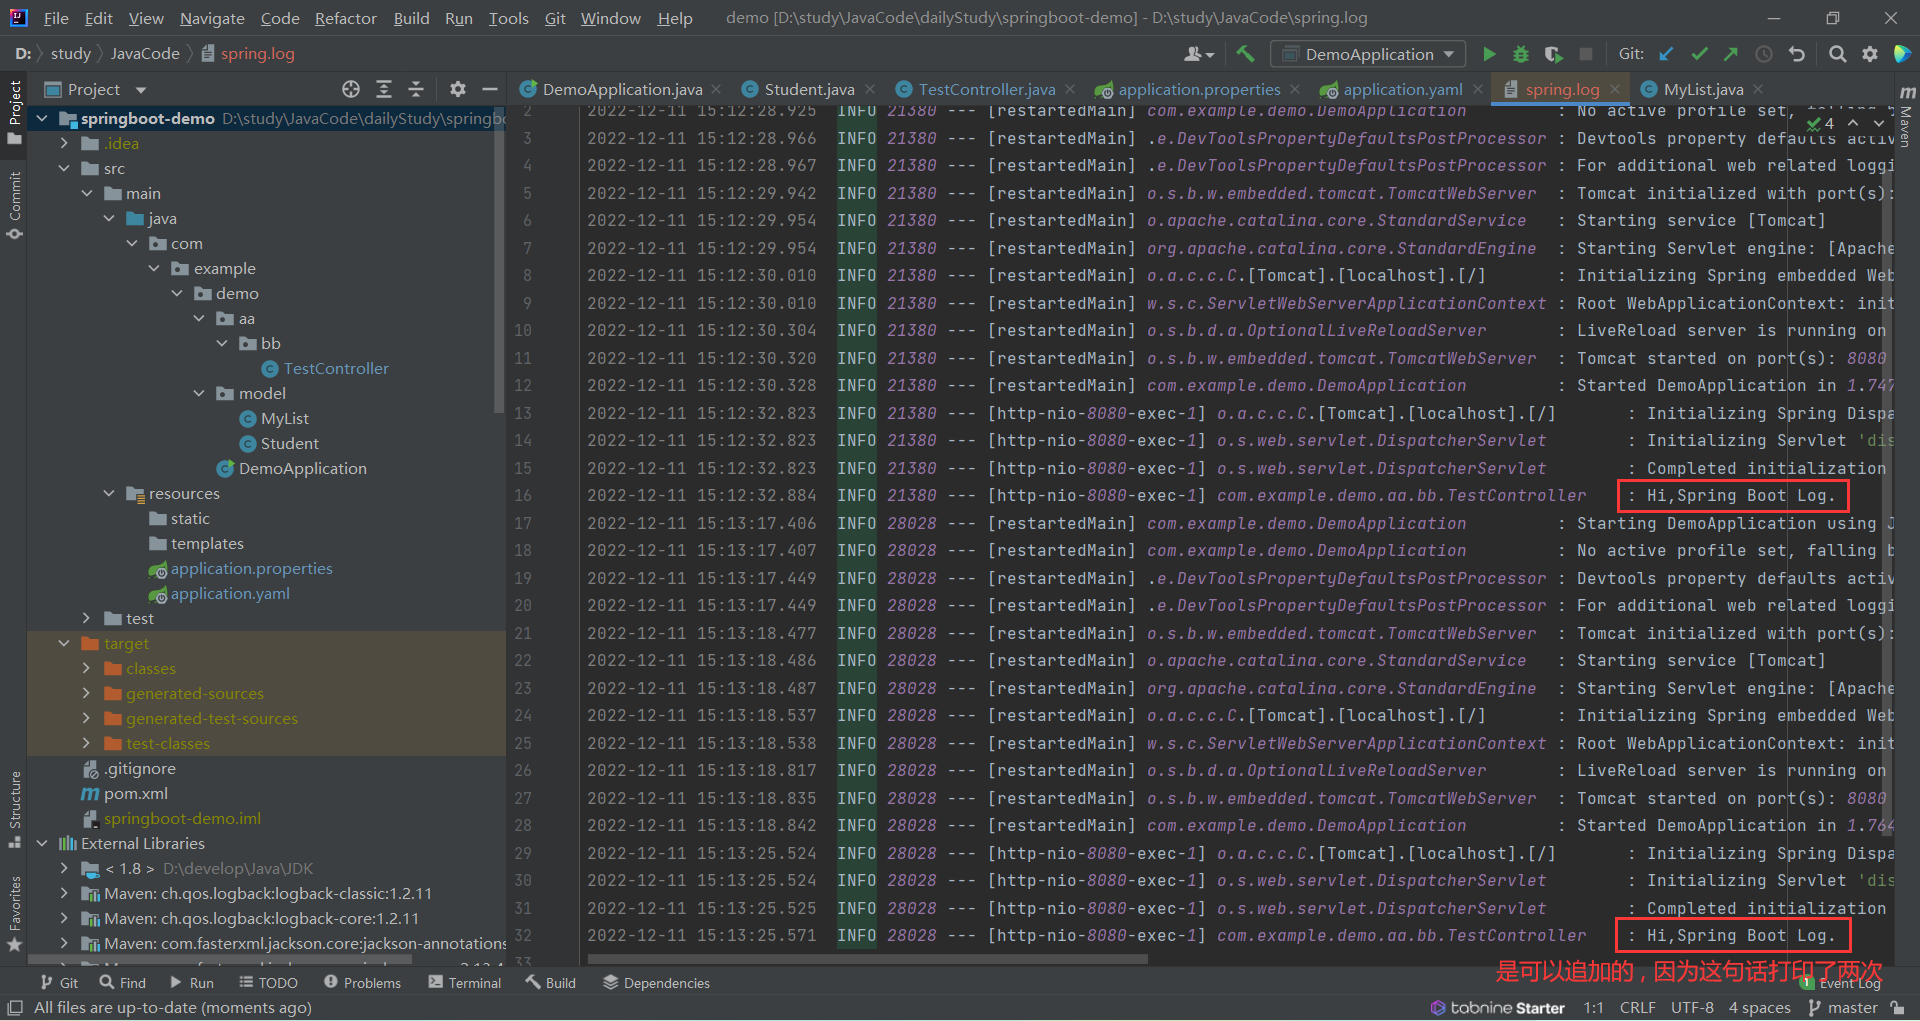This screenshot has width=1920, height=1021.
Task: Select application.properties in the project tree
Action: [x=251, y=568]
